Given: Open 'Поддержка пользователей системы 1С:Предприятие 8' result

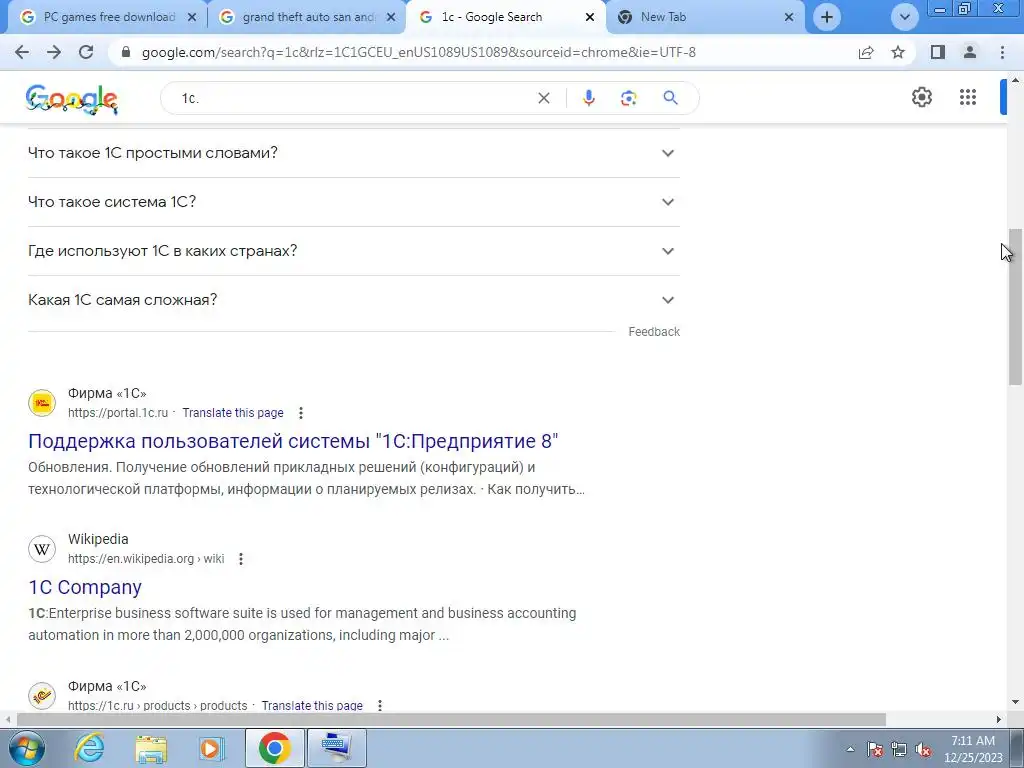Looking at the screenshot, I should [x=293, y=441].
